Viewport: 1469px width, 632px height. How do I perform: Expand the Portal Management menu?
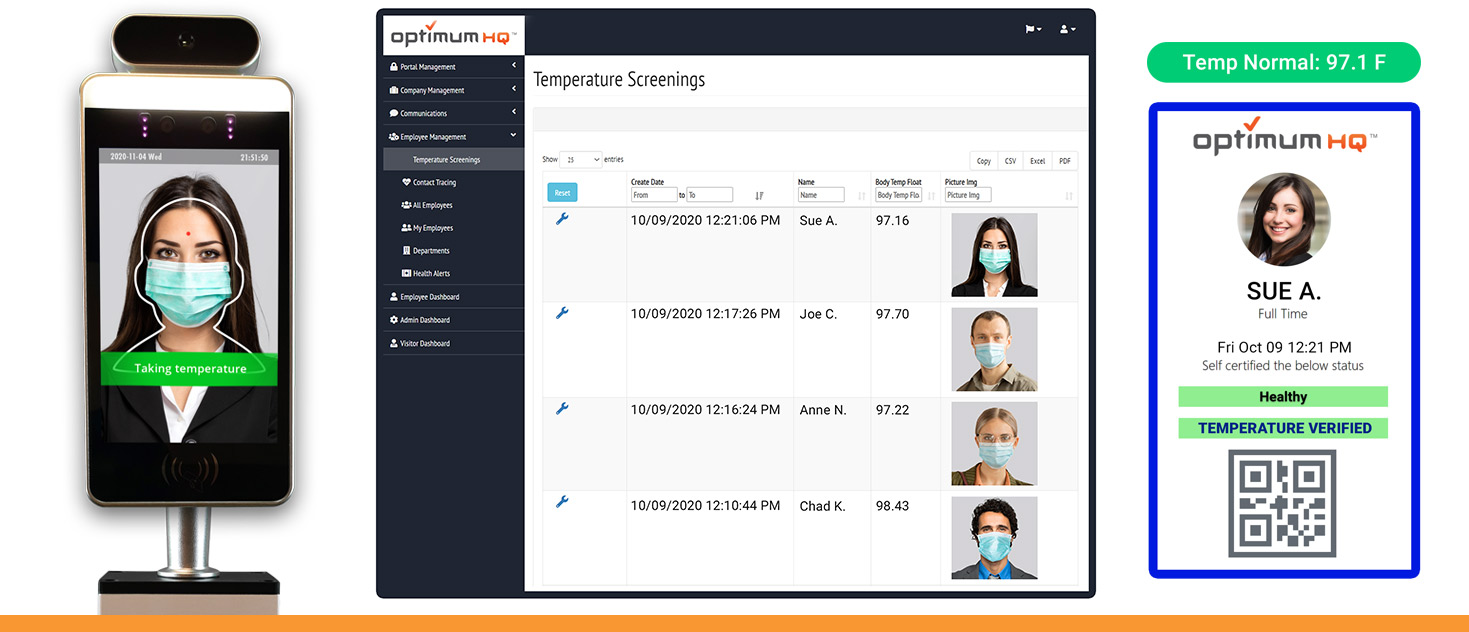[453, 67]
